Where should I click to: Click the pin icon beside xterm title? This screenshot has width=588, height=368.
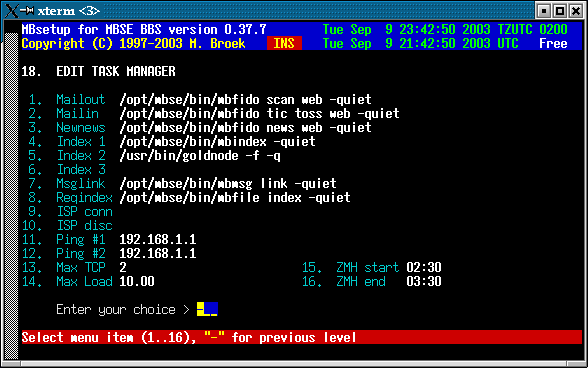coord(27,11)
